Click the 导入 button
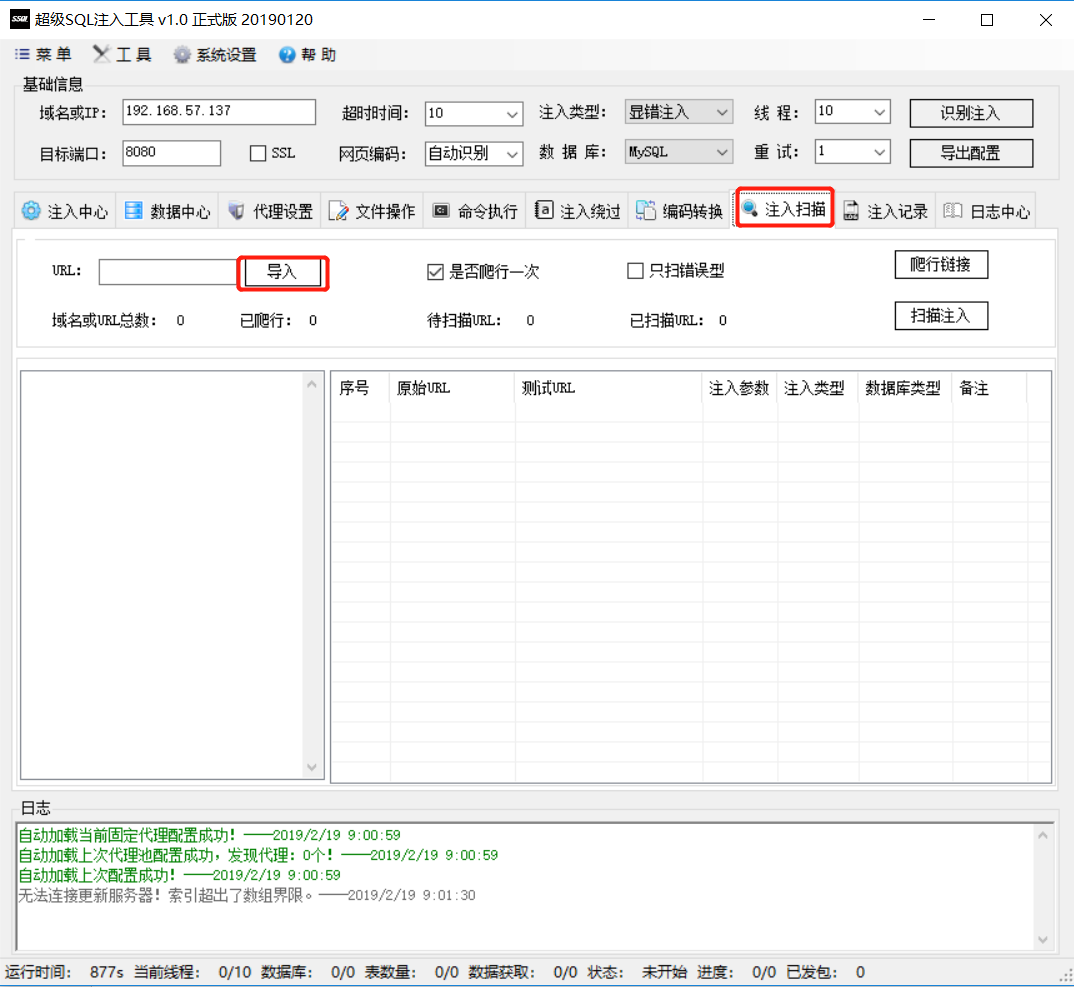 click(x=282, y=273)
